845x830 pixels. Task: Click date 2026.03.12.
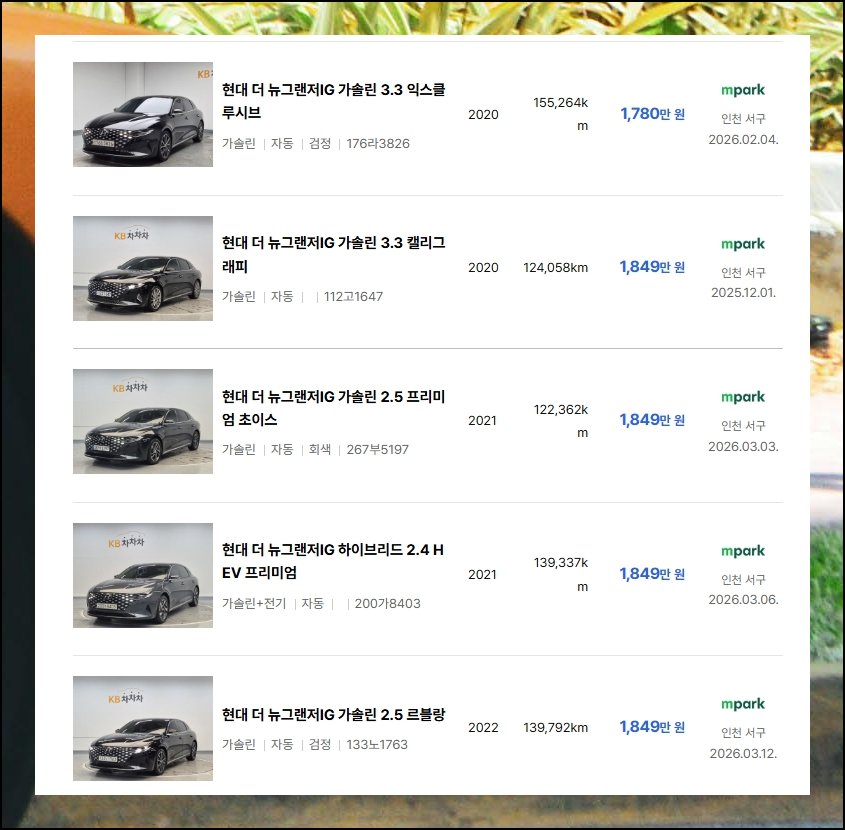pos(743,753)
